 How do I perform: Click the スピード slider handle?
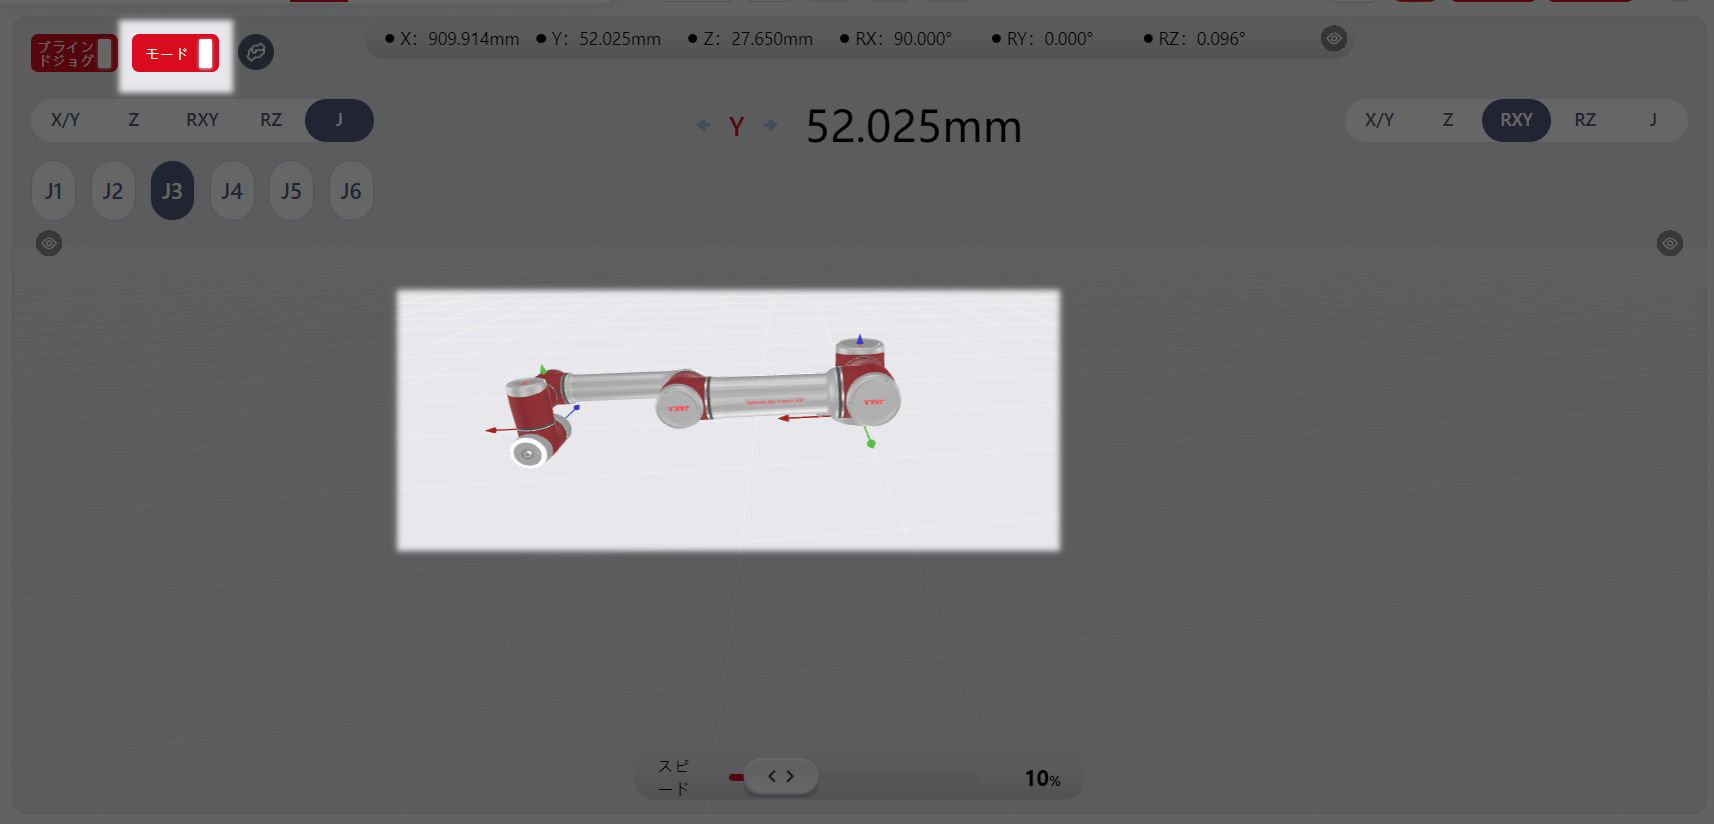coord(781,776)
